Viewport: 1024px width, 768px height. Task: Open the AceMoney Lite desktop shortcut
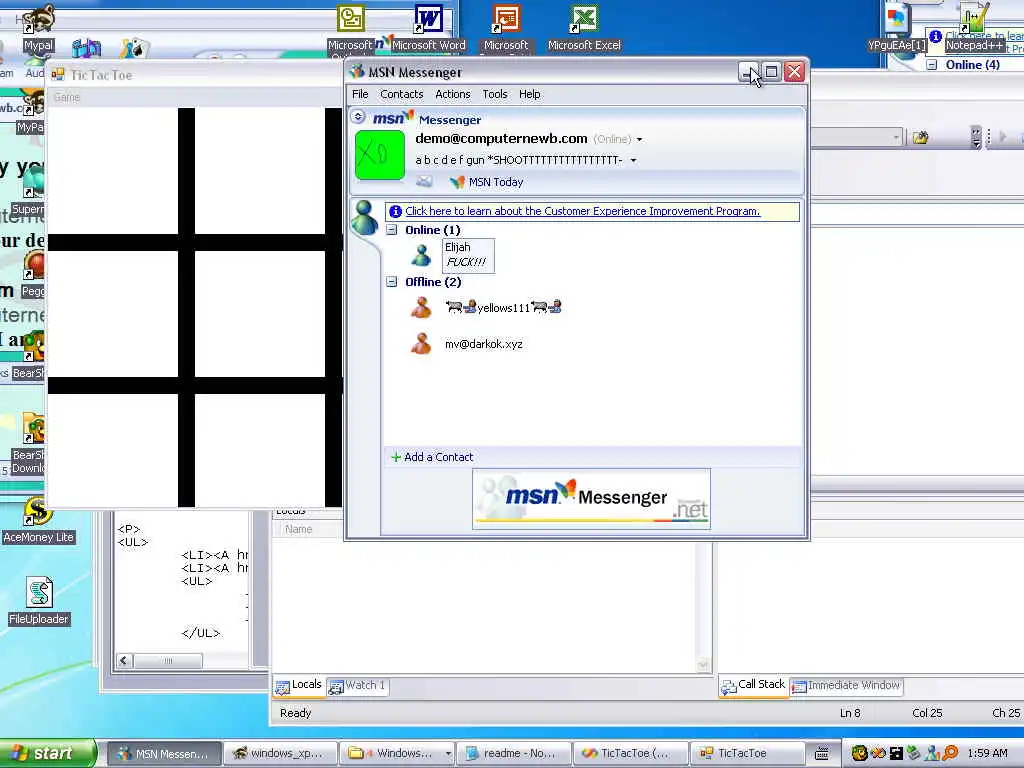coord(38,521)
